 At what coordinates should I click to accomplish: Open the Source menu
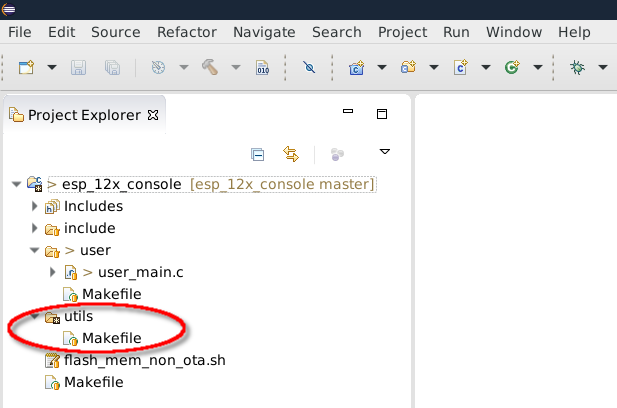click(x=116, y=32)
